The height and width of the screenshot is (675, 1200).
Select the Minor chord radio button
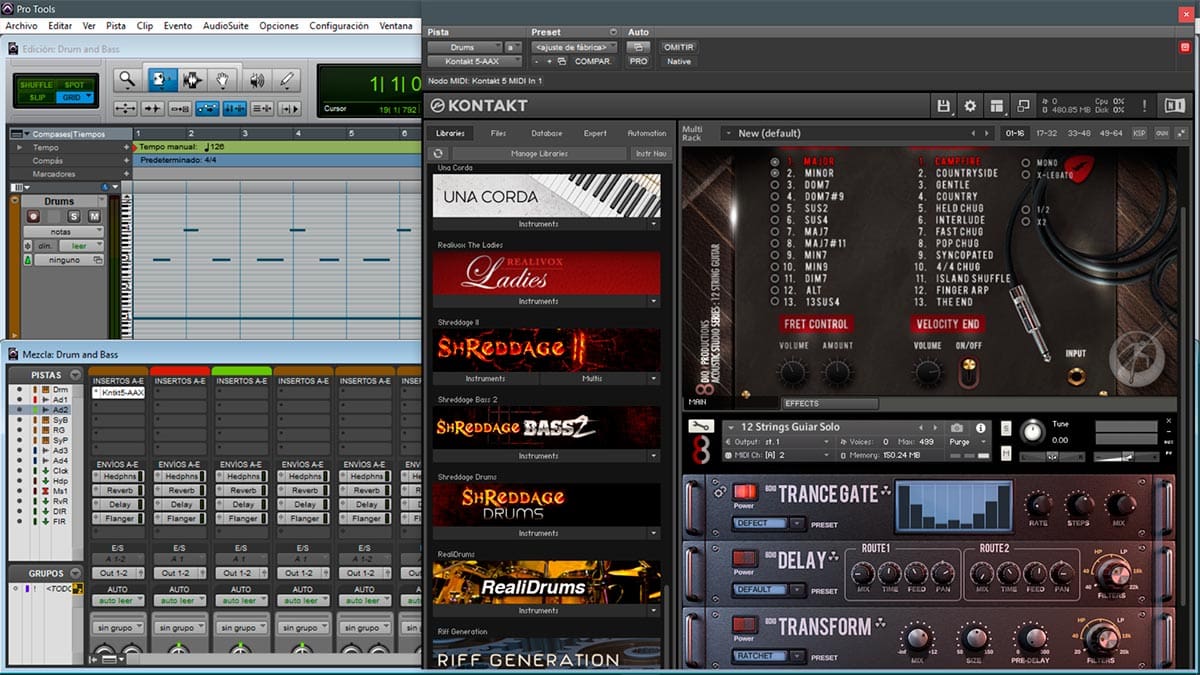point(775,173)
